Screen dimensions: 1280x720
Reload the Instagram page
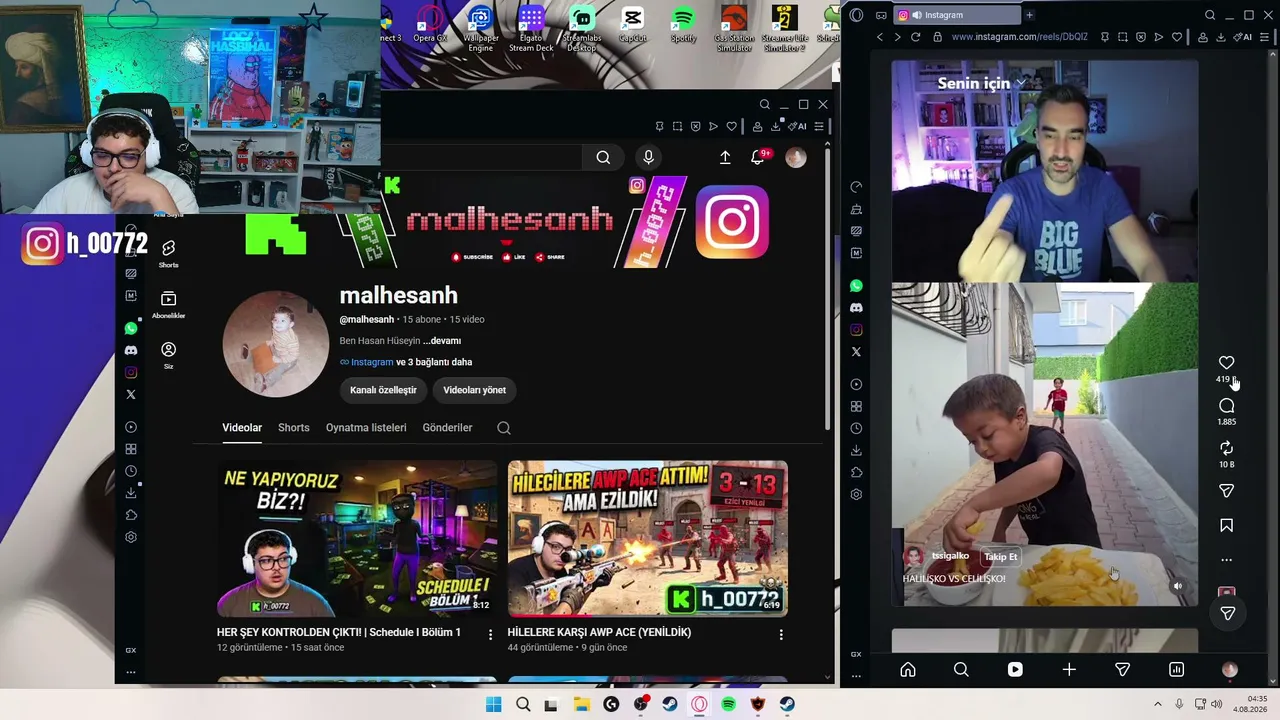tap(915, 37)
